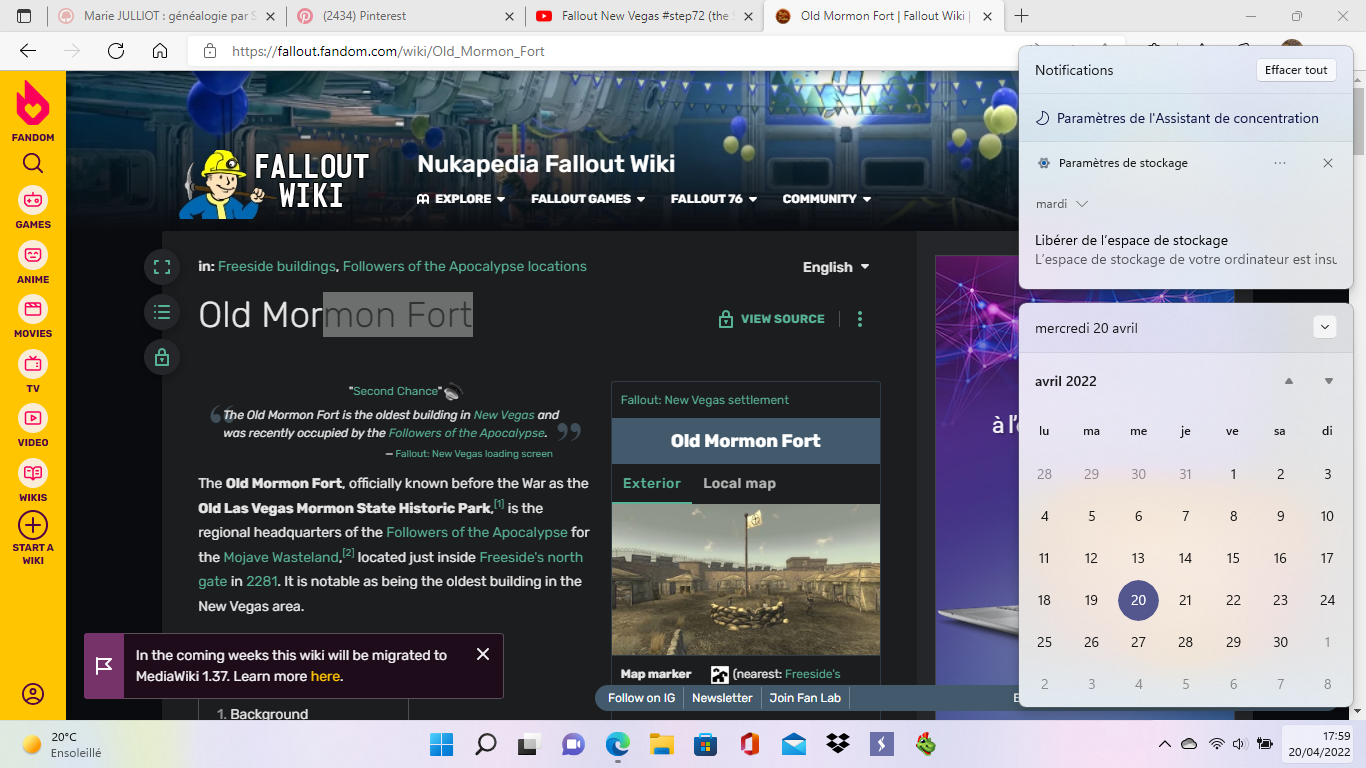1366x768 pixels.
Task: Open the user profile icon in the sidebar
Action: pos(33,694)
